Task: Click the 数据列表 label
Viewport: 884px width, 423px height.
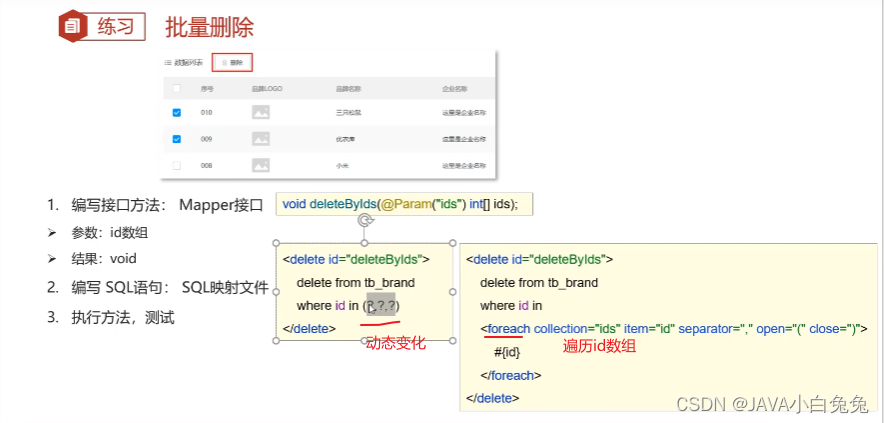Action: coord(188,63)
